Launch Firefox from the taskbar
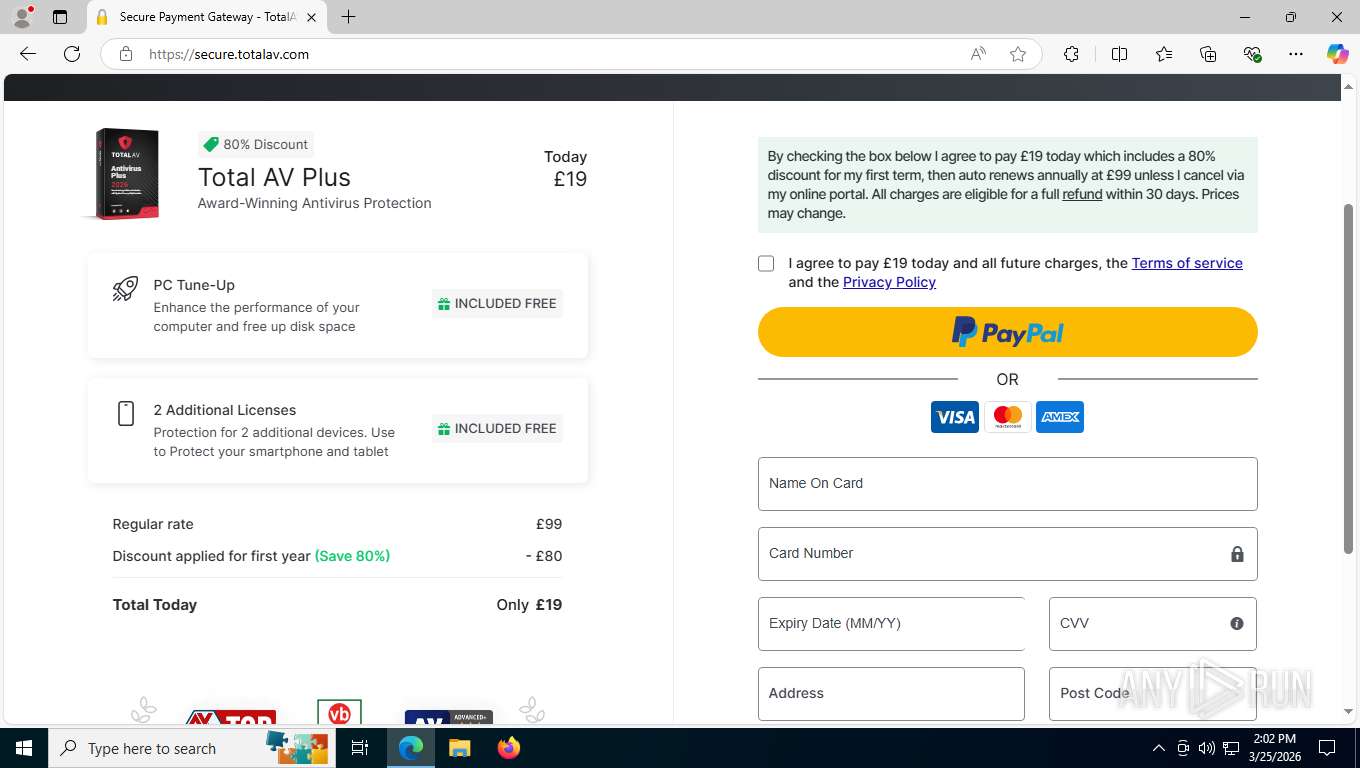The image size is (1360, 768). pyautogui.click(x=509, y=748)
